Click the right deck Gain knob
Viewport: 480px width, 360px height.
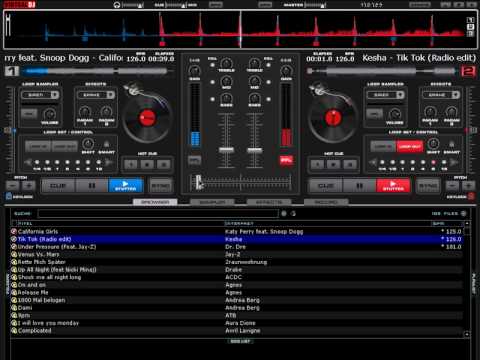(x=286, y=71)
